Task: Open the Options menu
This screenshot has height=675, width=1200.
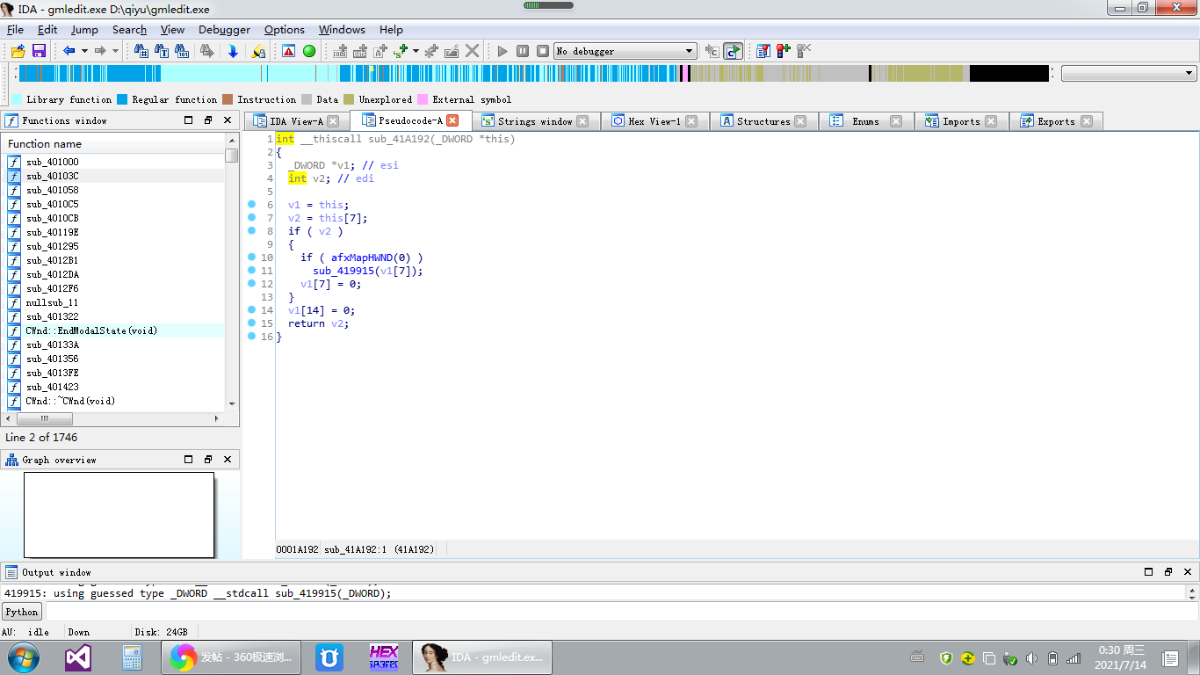Action: (284, 30)
